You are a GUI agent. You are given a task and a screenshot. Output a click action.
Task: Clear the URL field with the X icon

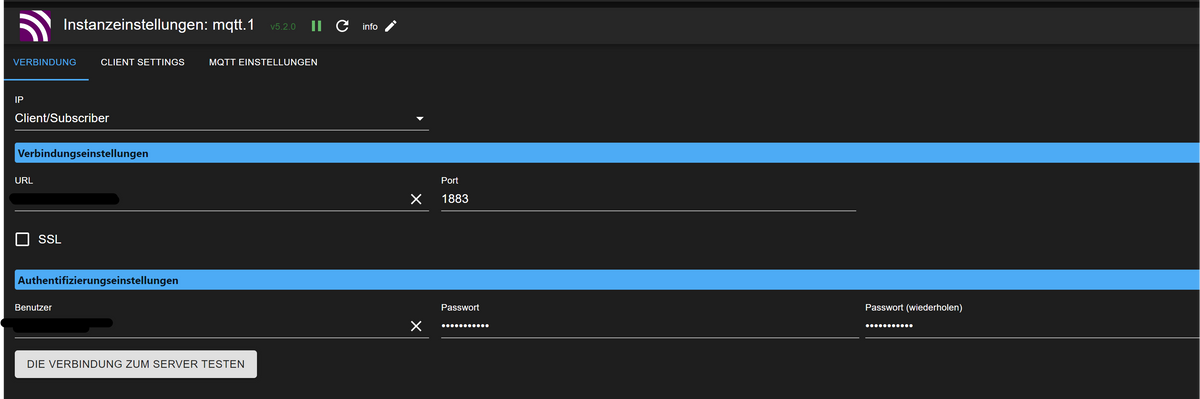(x=417, y=199)
